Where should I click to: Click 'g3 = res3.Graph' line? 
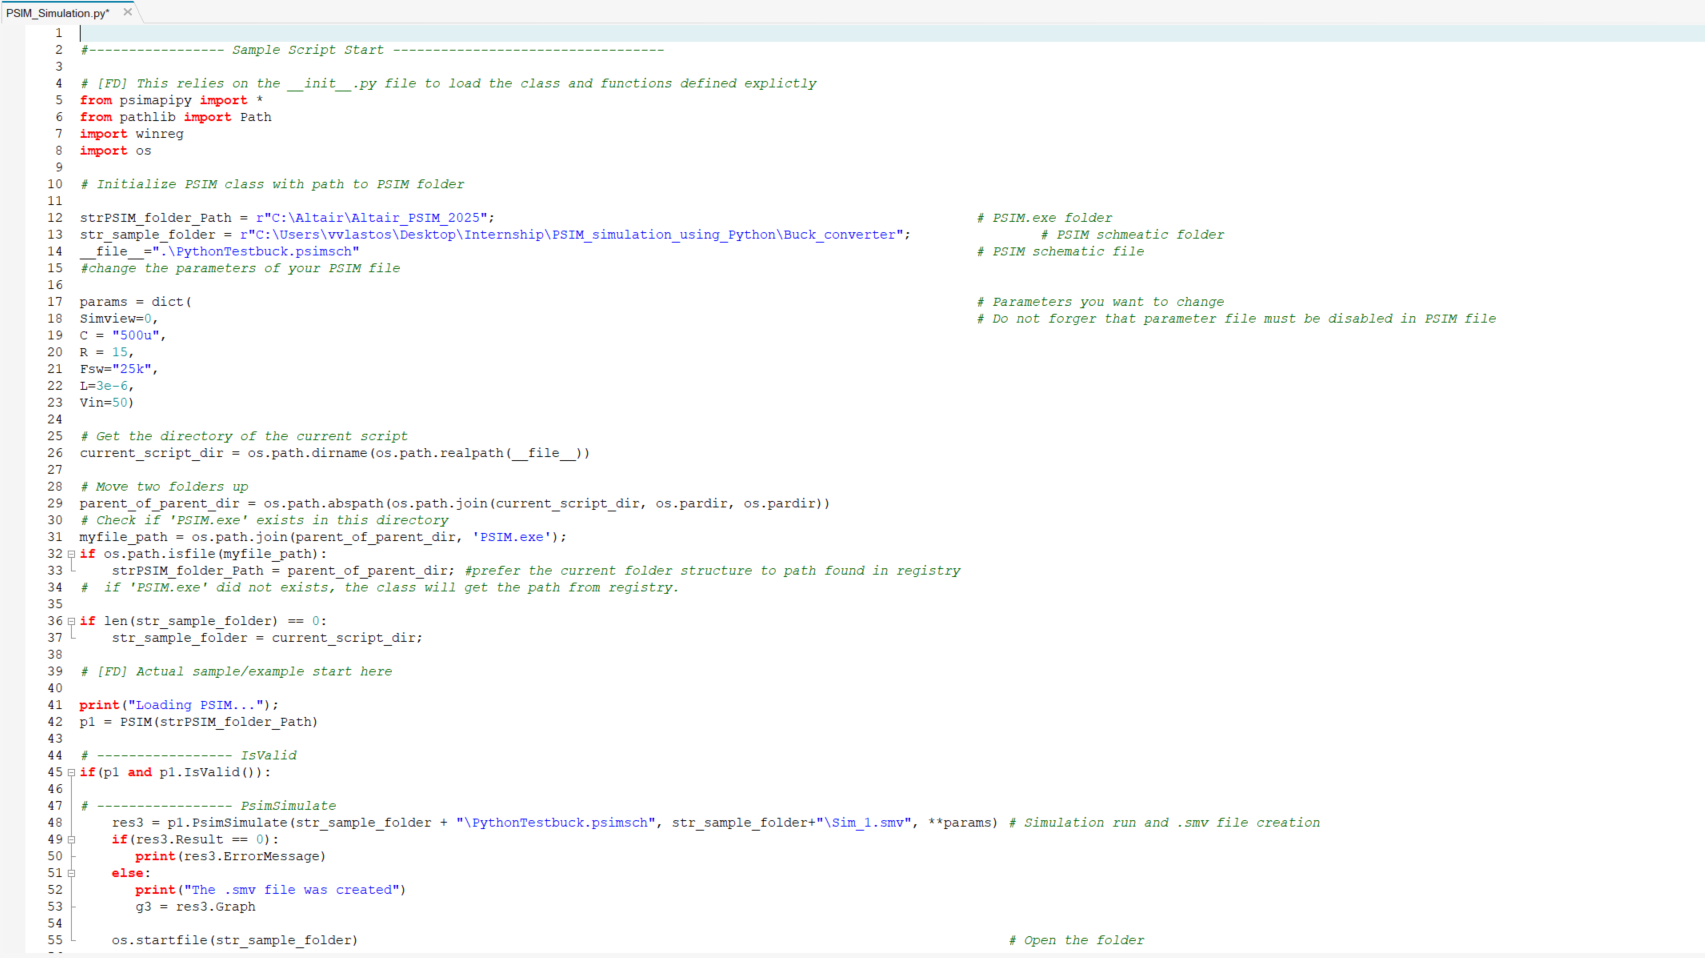pyautogui.click(x=195, y=907)
